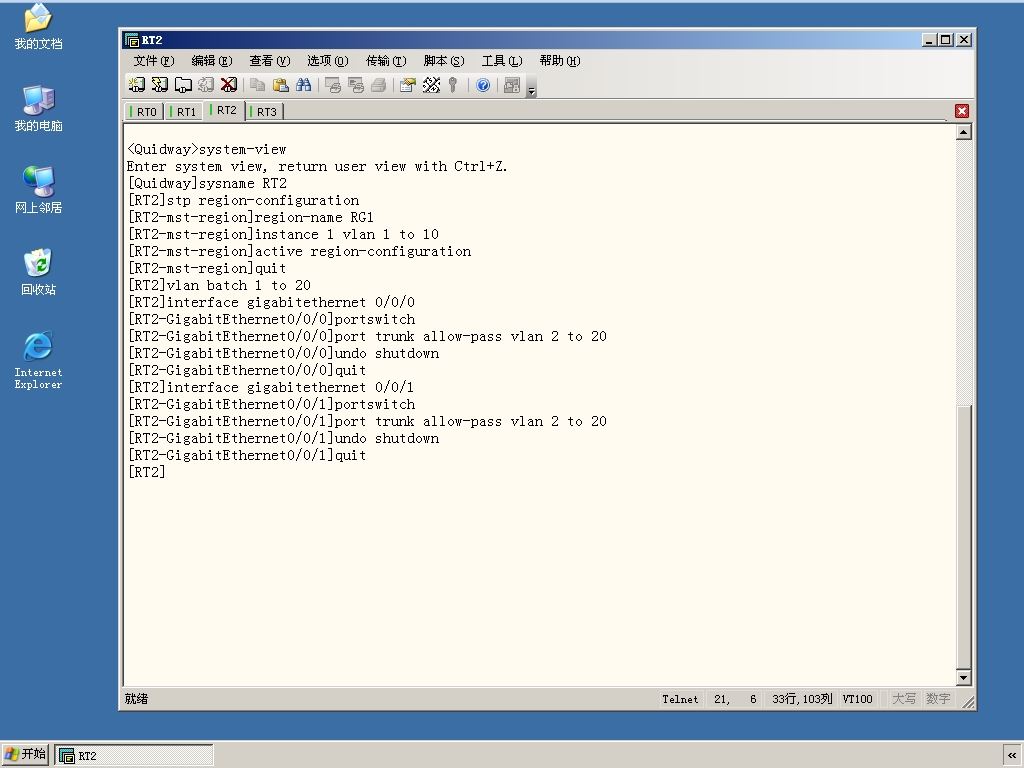Image resolution: width=1024 pixels, height=768 pixels.
Task: Click the [RT2] prompt line in terminal
Action: click(147, 472)
